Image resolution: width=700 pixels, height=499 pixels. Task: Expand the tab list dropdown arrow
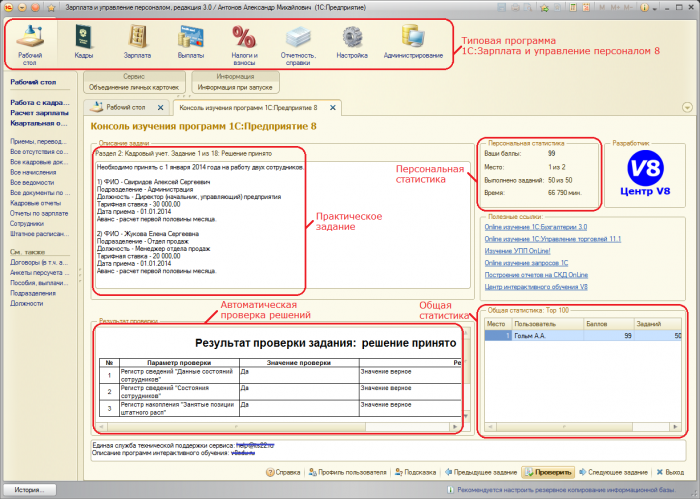click(x=687, y=108)
